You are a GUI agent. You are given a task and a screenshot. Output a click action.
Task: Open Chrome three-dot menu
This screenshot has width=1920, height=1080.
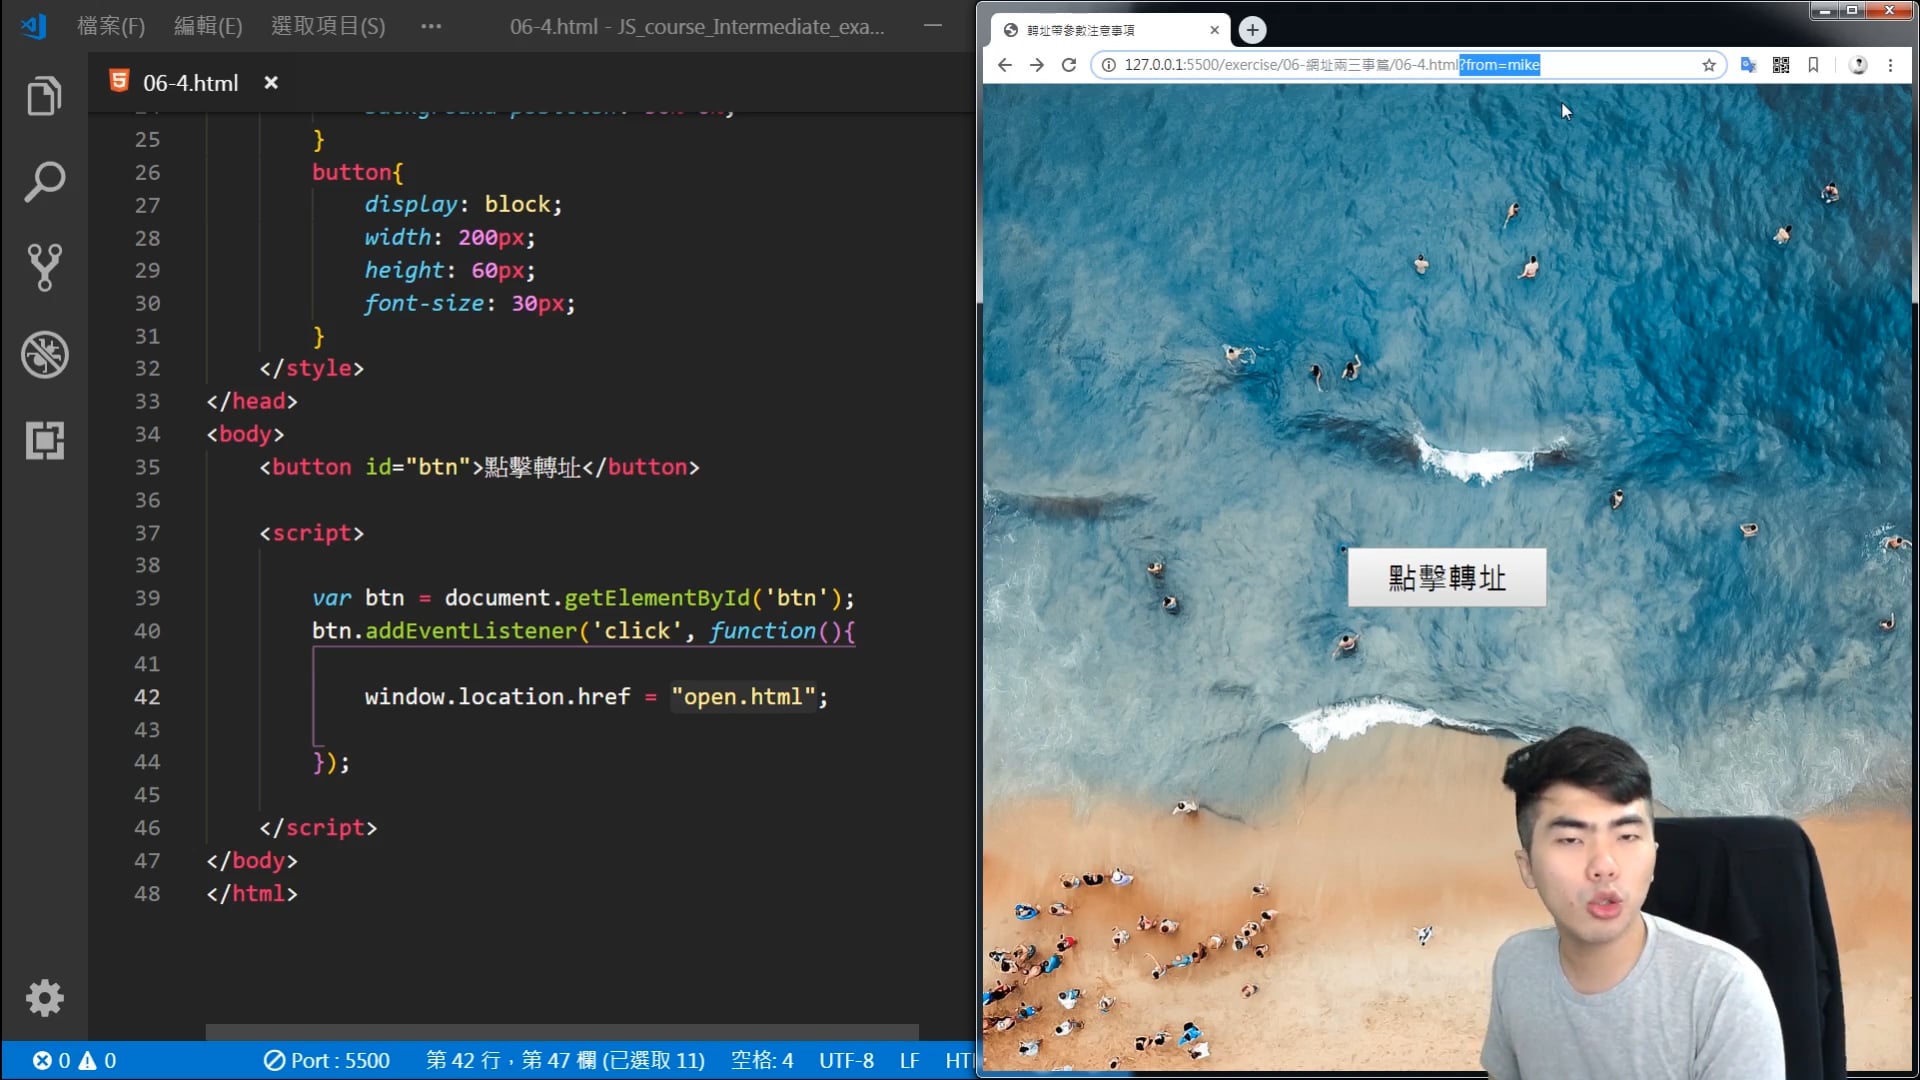pyautogui.click(x=1890, y=65)
